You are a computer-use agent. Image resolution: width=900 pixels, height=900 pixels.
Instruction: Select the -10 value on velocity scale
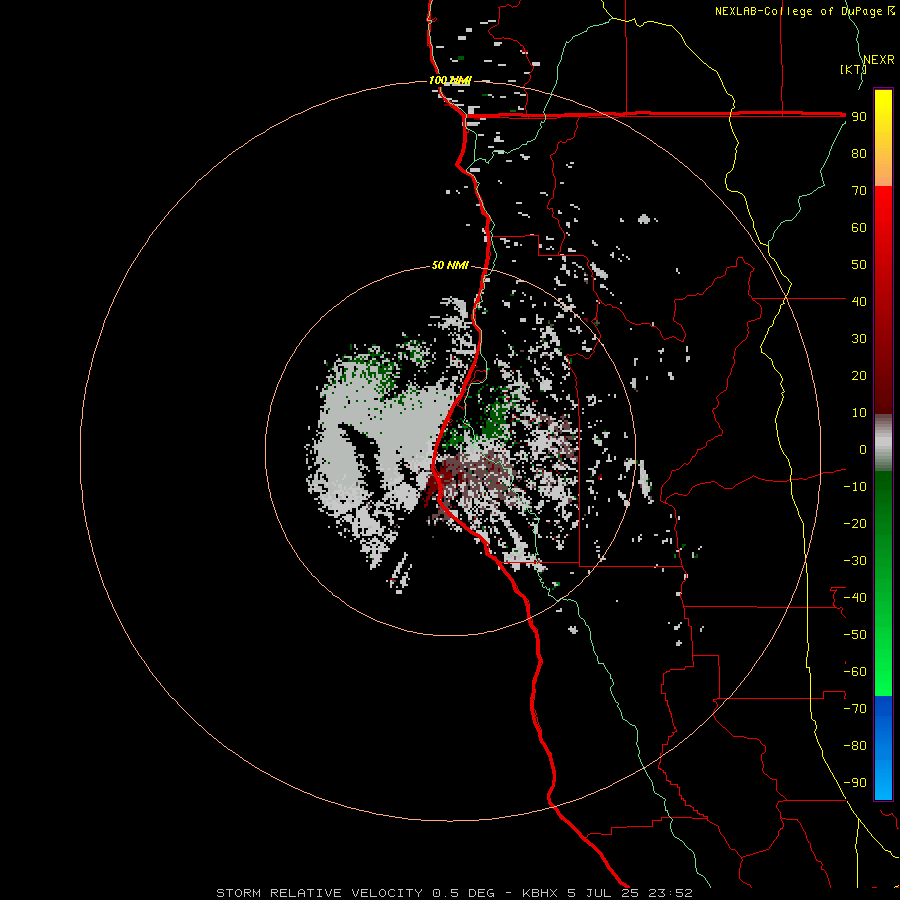(x=855, y=487)
